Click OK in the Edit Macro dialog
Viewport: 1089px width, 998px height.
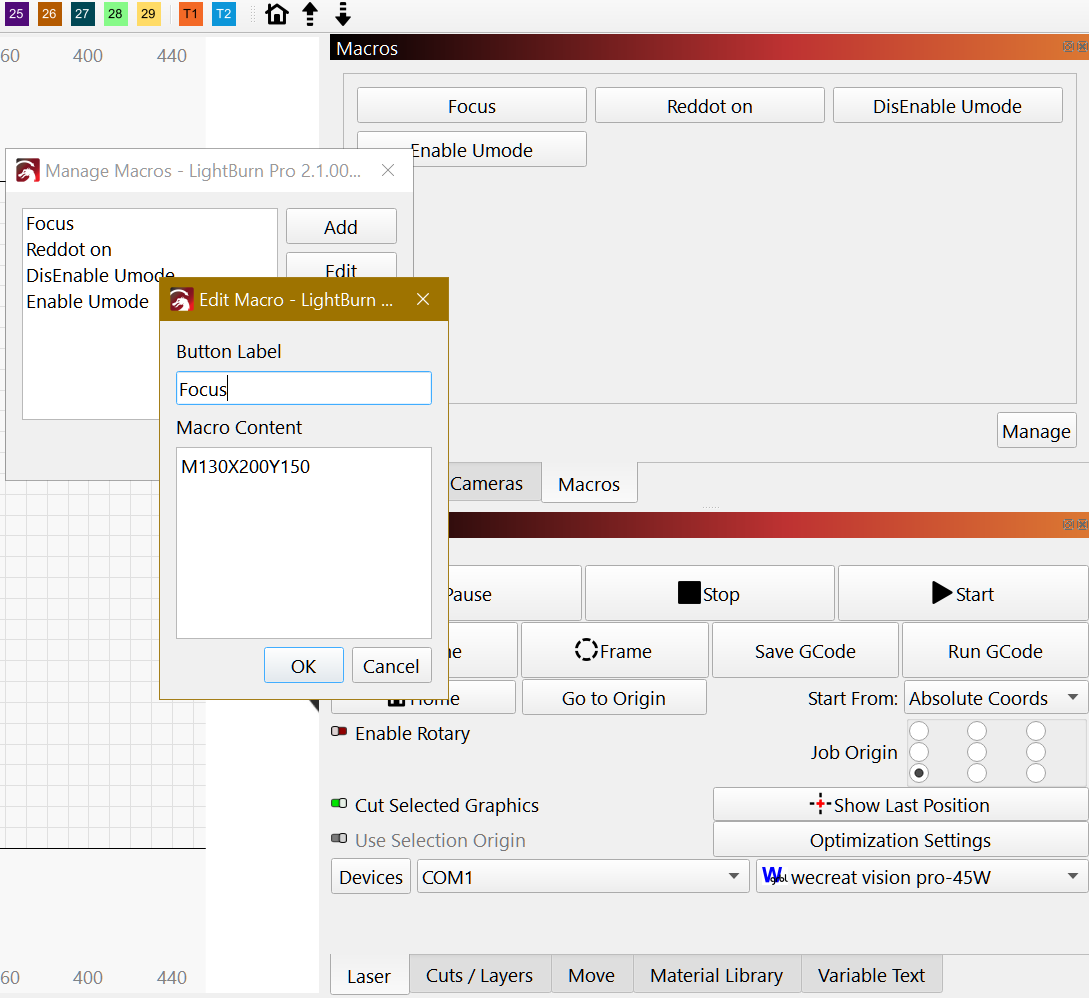coord(303,666)
